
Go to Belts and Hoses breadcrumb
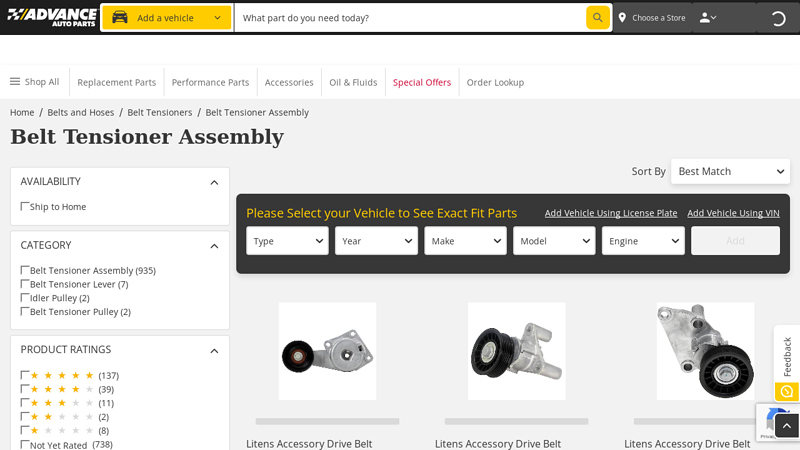pos(81,112)
